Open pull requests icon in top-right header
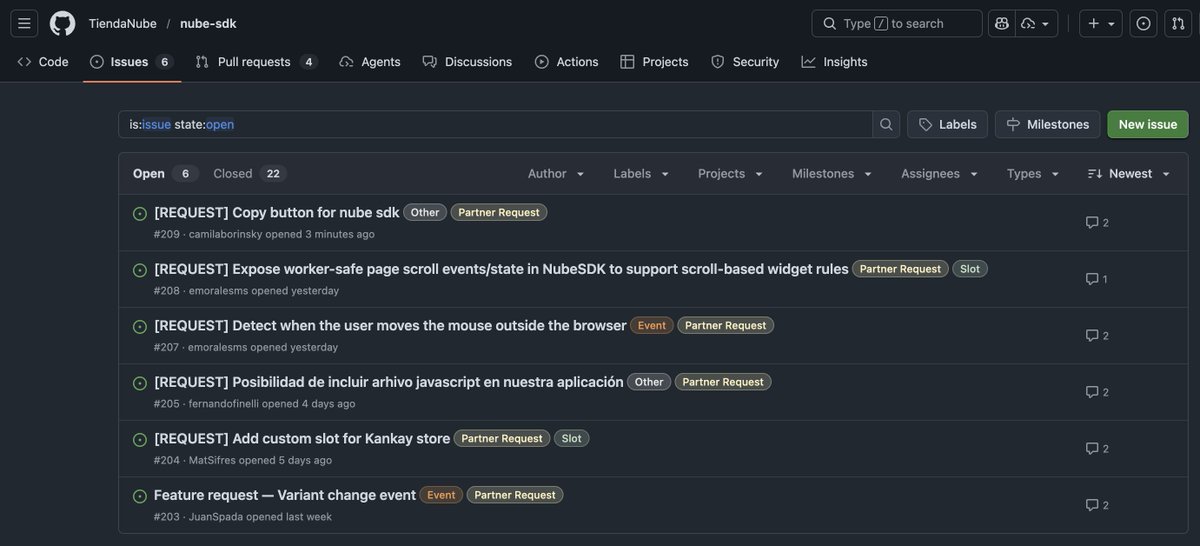Image resolution: width=1200 pixels, height=546 pixels. click(1178, 23)
